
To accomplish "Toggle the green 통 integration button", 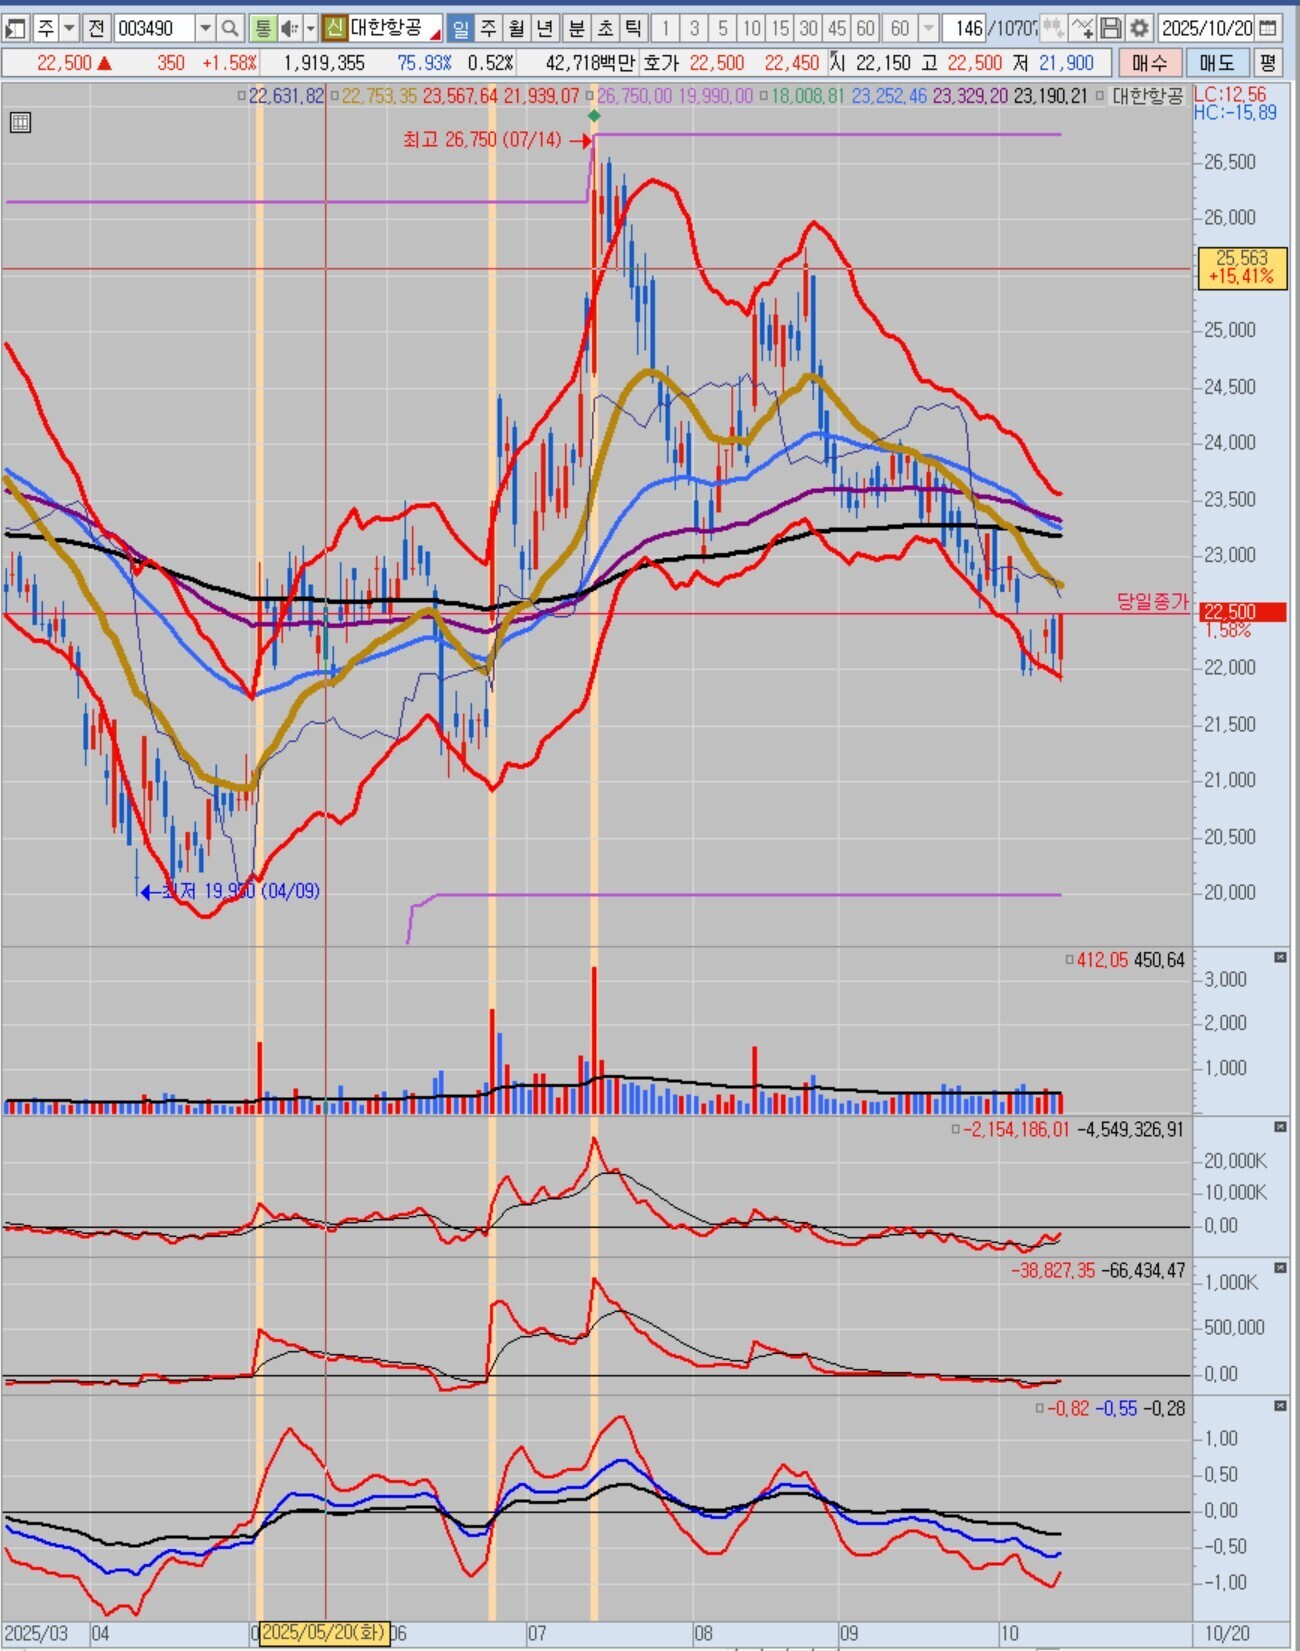I will click(262, 28).
